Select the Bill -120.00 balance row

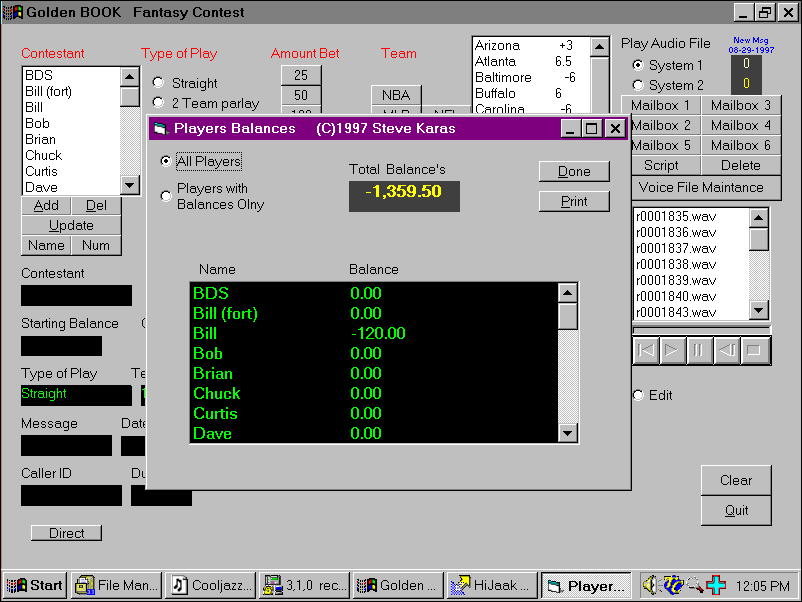tap(374, 333)
